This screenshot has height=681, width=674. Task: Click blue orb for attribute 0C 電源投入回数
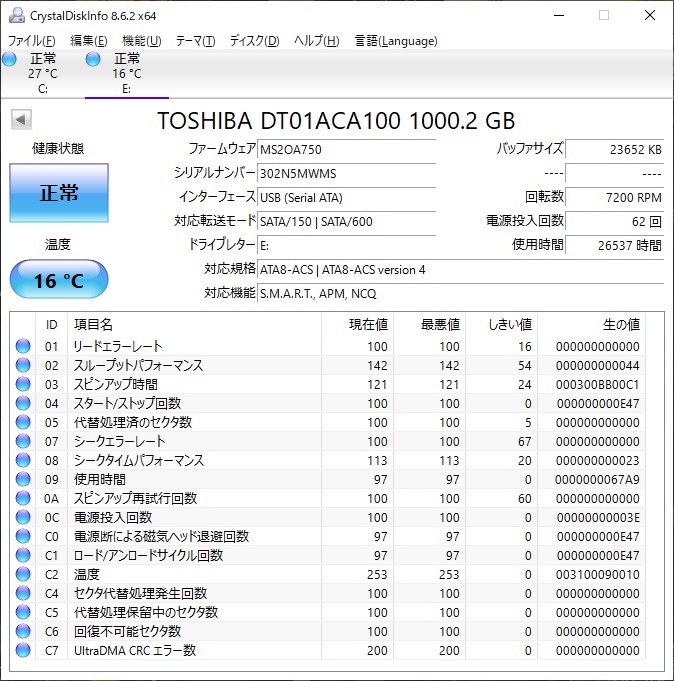click(x=23, y=517)
